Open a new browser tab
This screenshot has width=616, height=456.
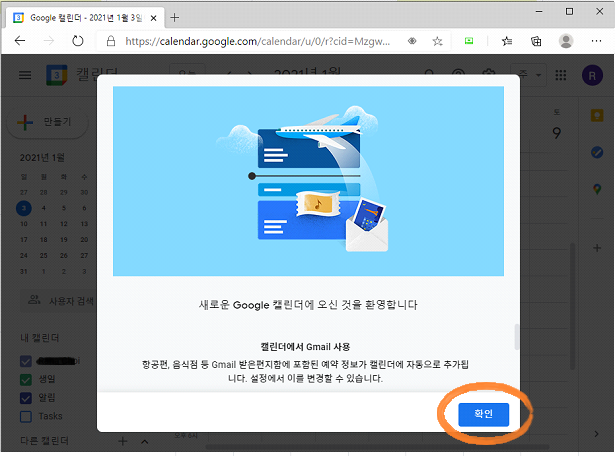click(175, 17)
